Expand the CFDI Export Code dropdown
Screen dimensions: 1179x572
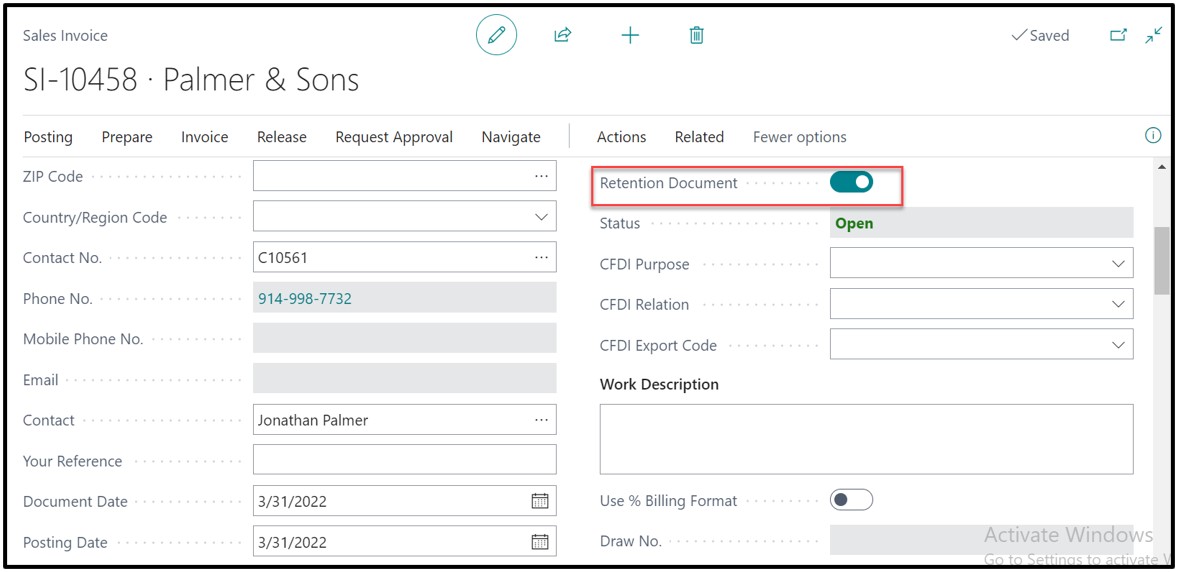coord(1118,345)
